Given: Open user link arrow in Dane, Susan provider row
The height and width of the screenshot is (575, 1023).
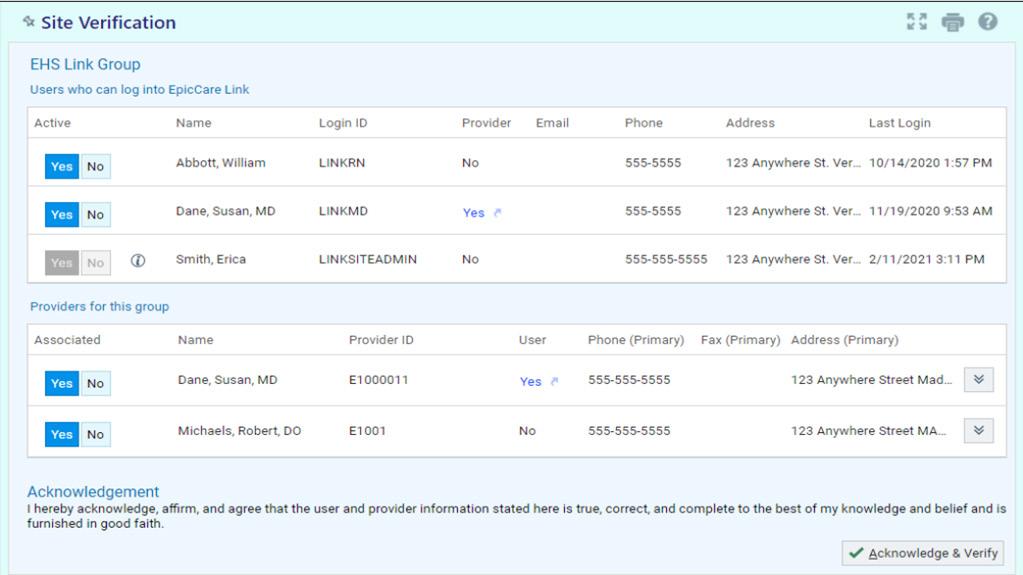Looking at the screenshot, I should [x=555, y=381].
